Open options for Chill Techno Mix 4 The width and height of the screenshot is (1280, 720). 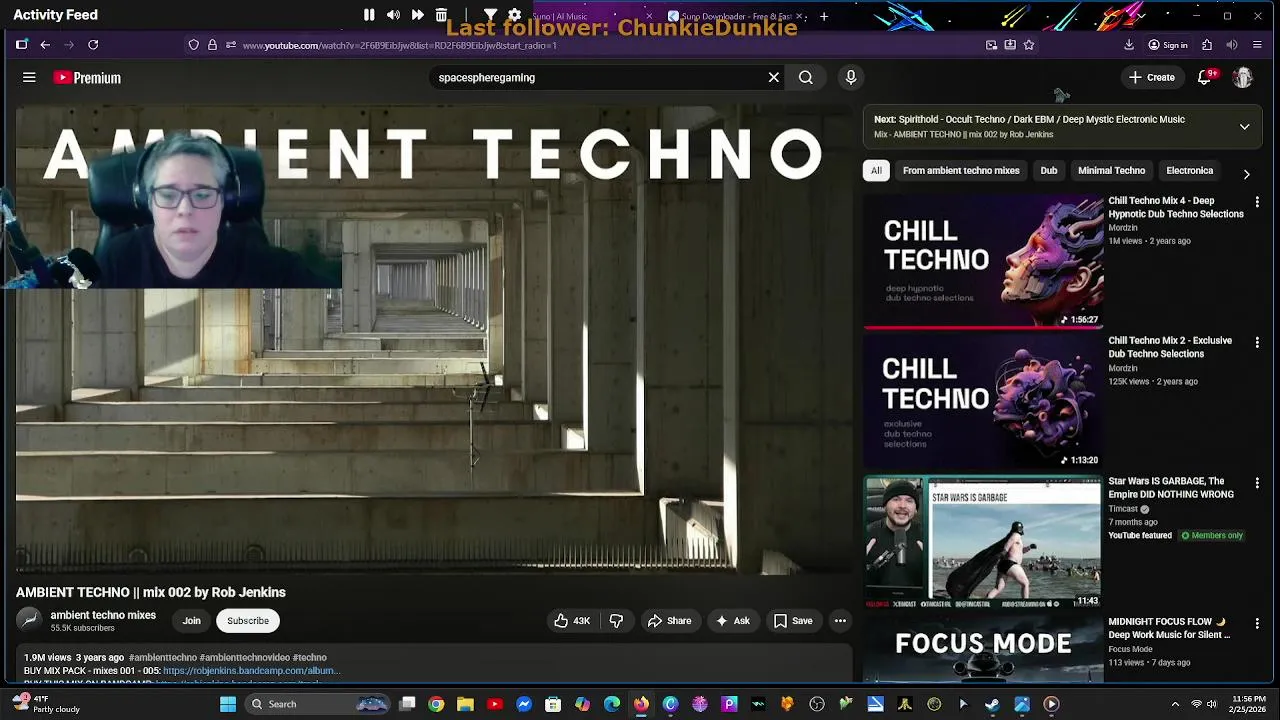tap(1257, 202)
